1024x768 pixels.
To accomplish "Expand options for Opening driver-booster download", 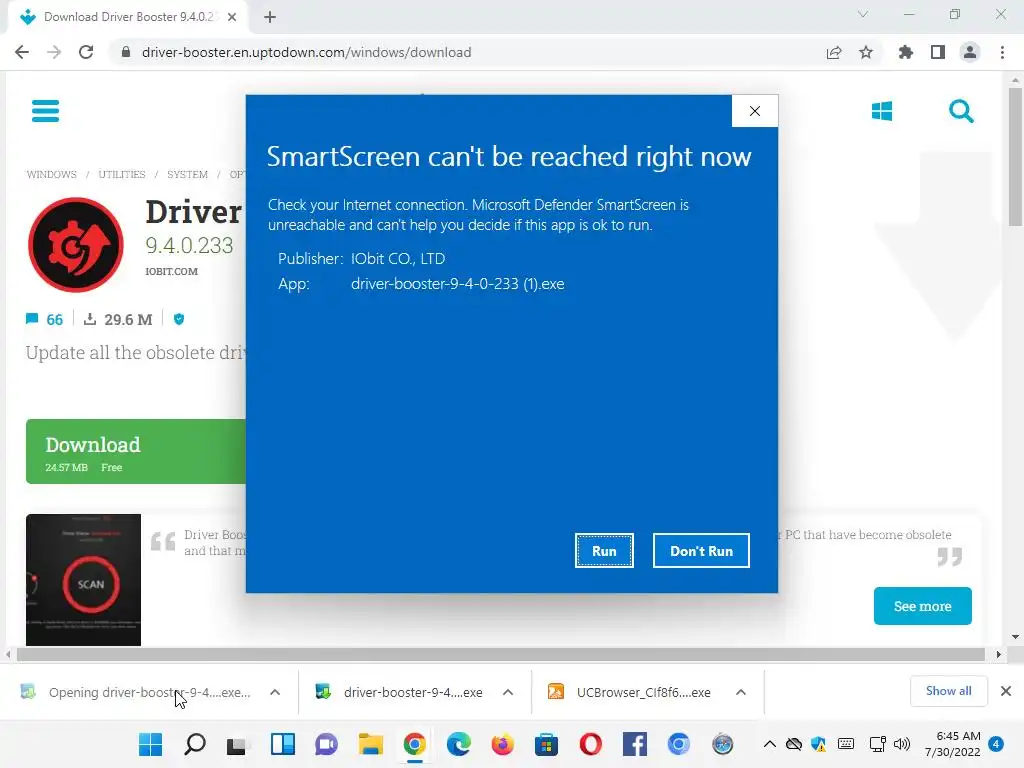I will coord(275,692).
